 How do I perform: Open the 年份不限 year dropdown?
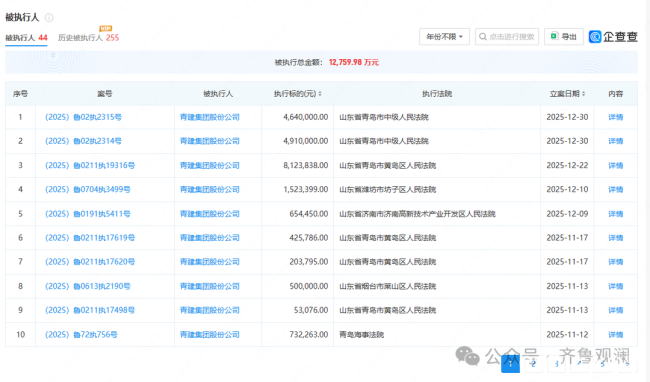click(x=444, y=37)
